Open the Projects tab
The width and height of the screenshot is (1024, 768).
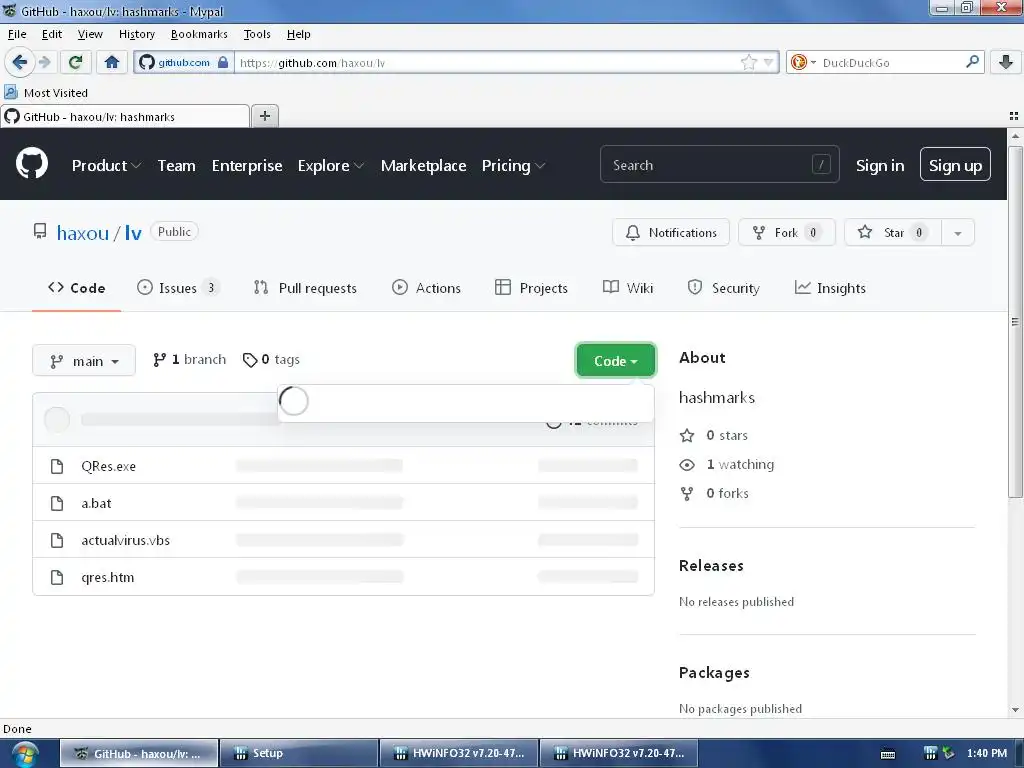pos(532,288)
